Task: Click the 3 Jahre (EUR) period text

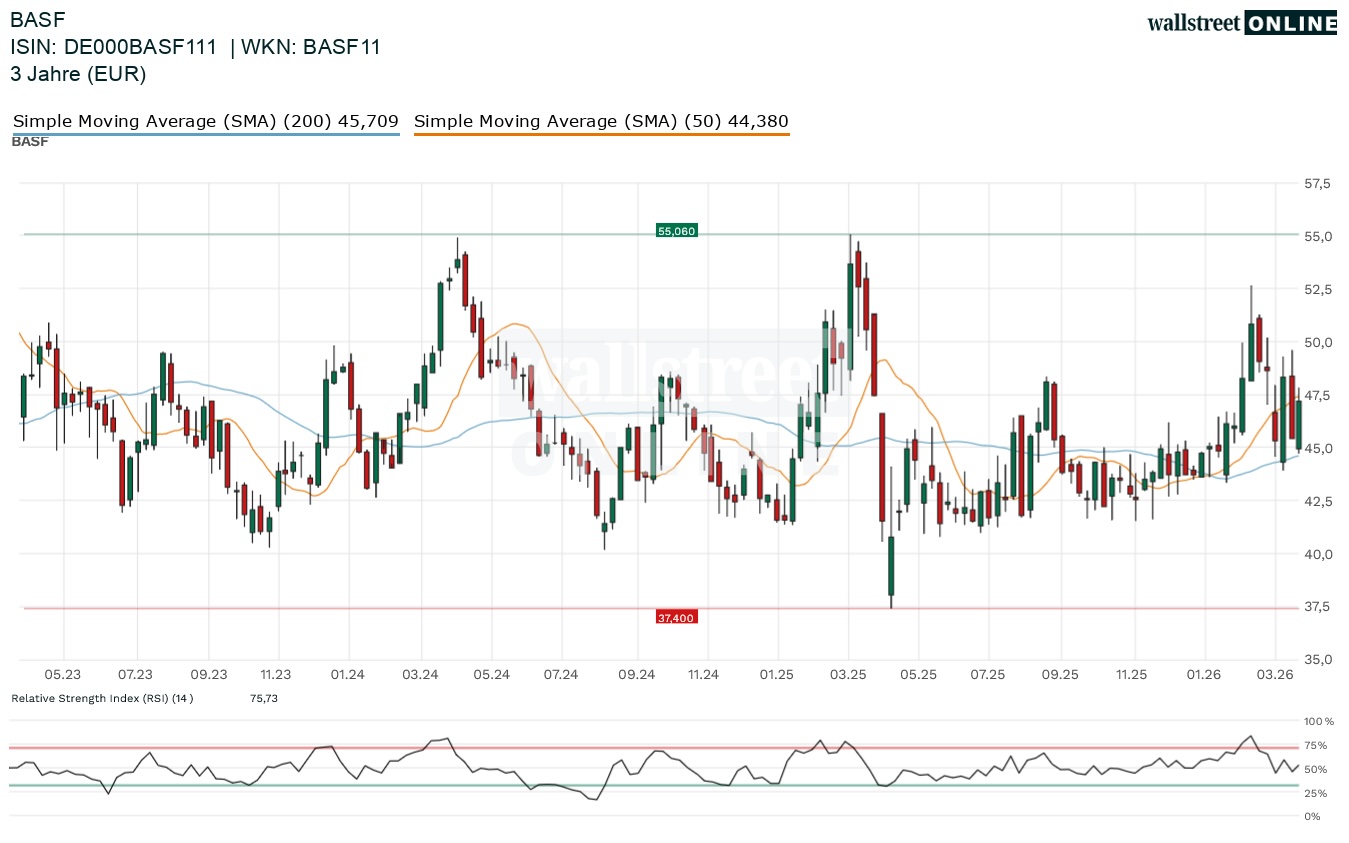Action: [78, 74]
